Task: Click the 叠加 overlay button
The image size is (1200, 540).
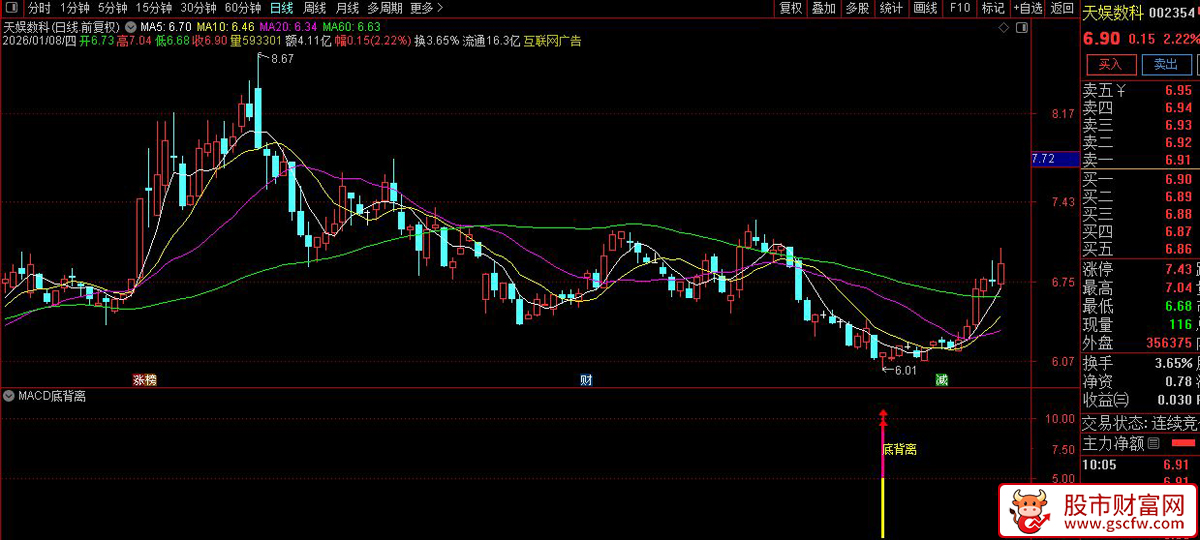Action: (x=824, y=8)
